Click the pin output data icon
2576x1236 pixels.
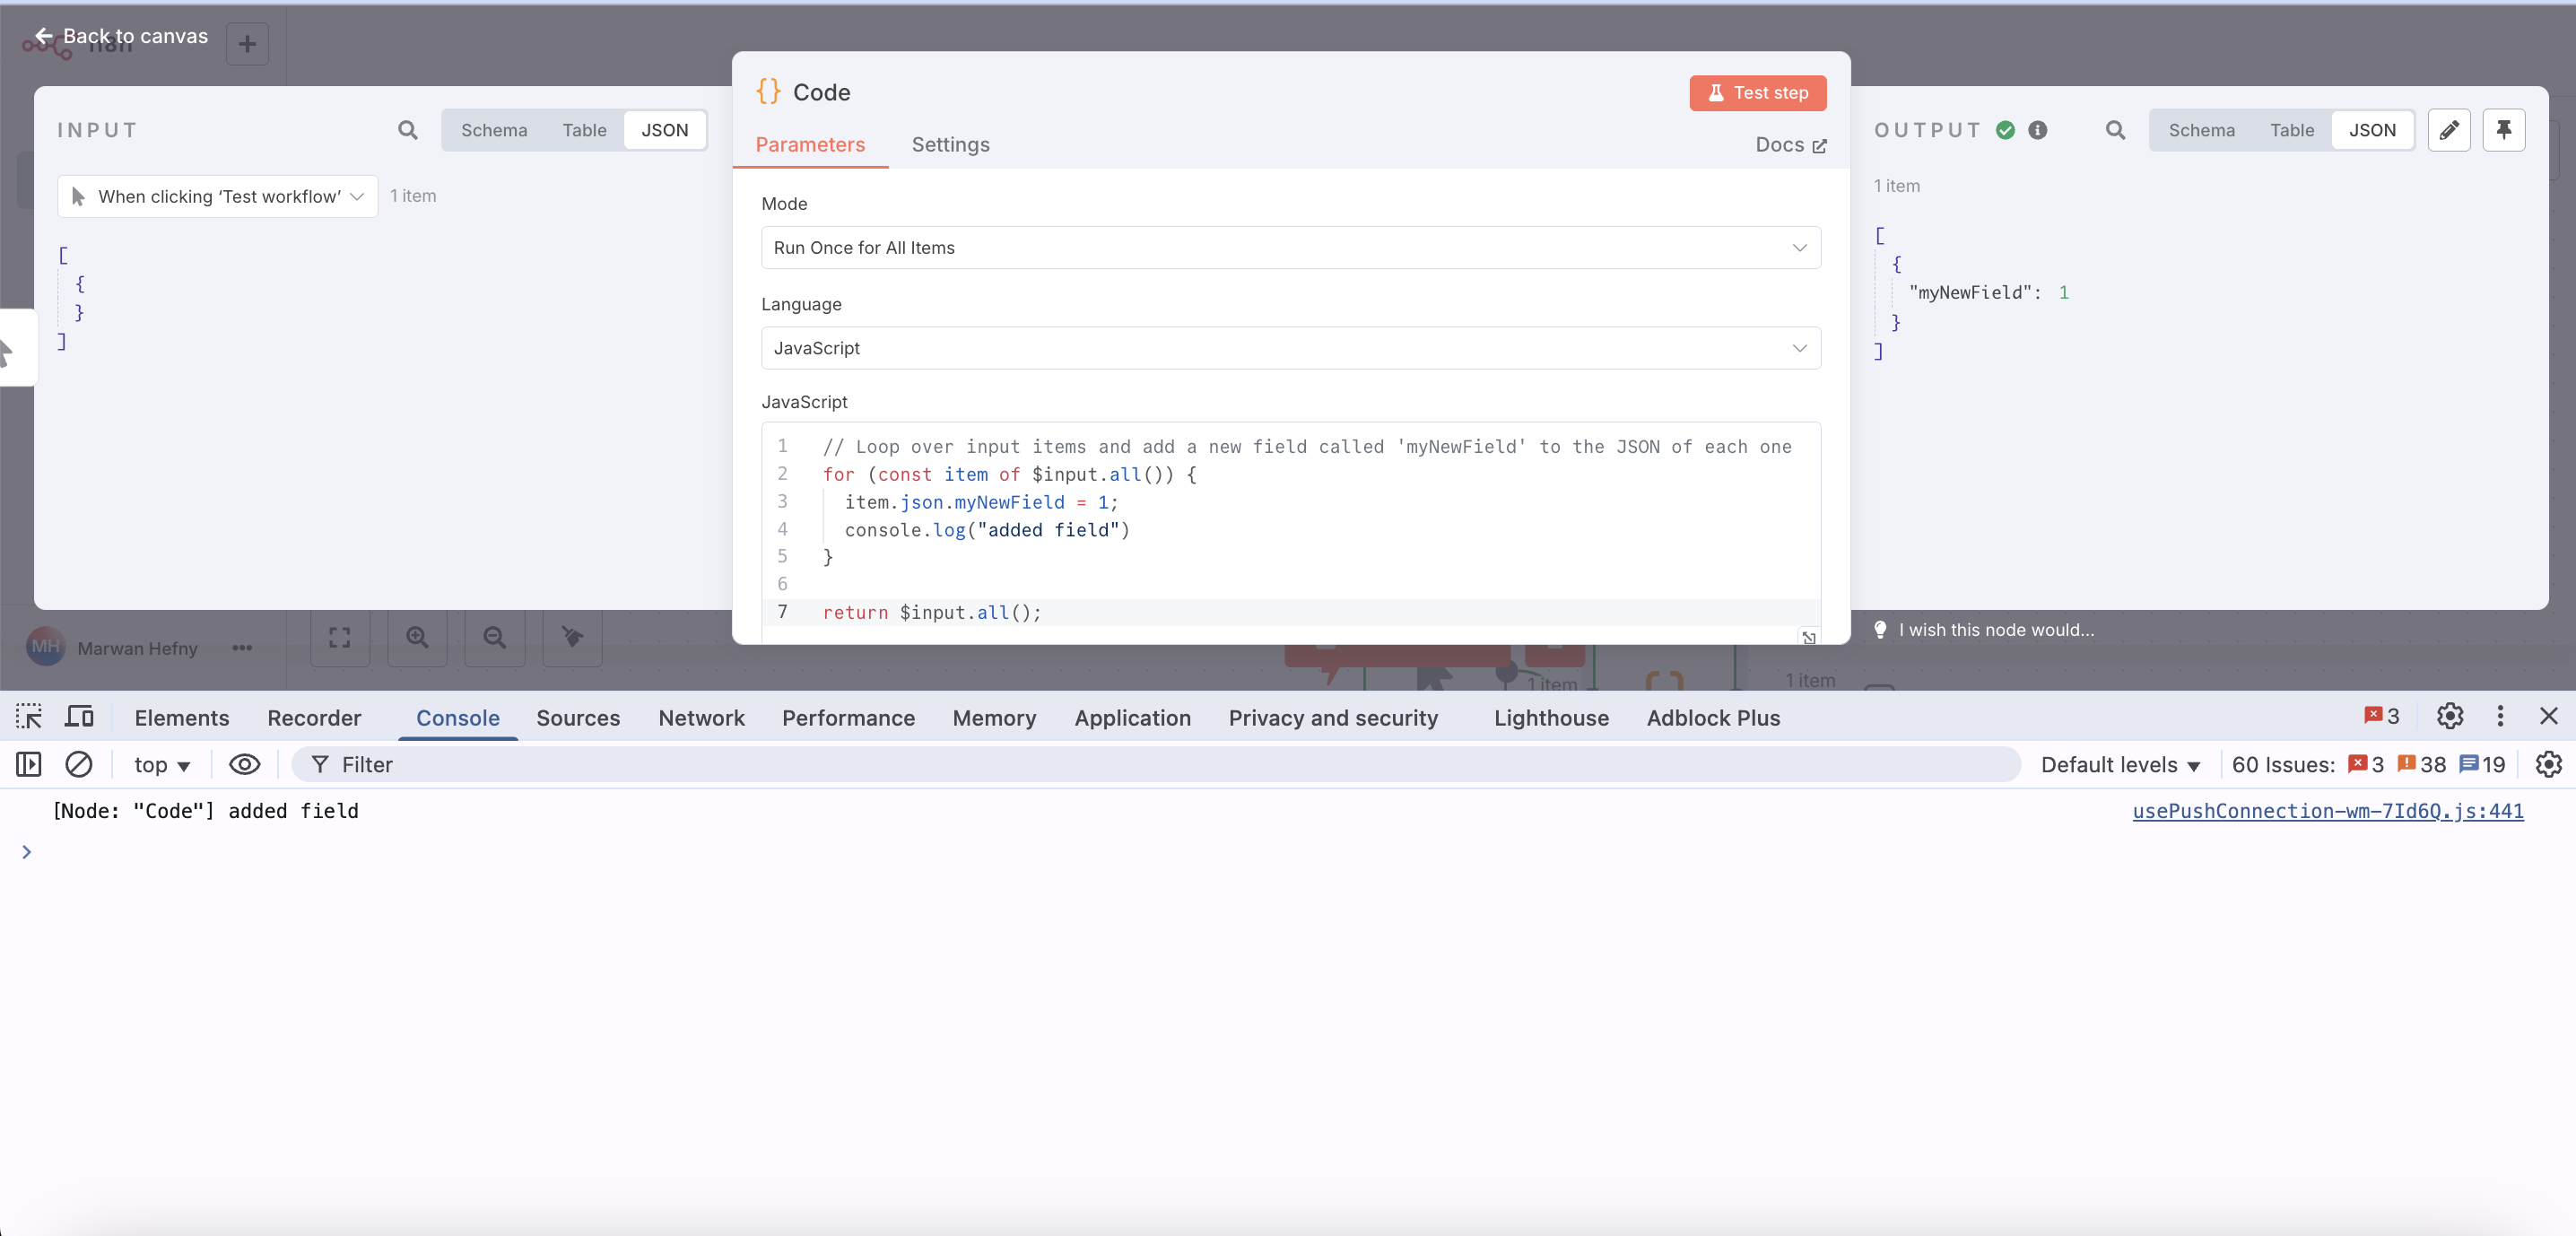point(2503,130)
